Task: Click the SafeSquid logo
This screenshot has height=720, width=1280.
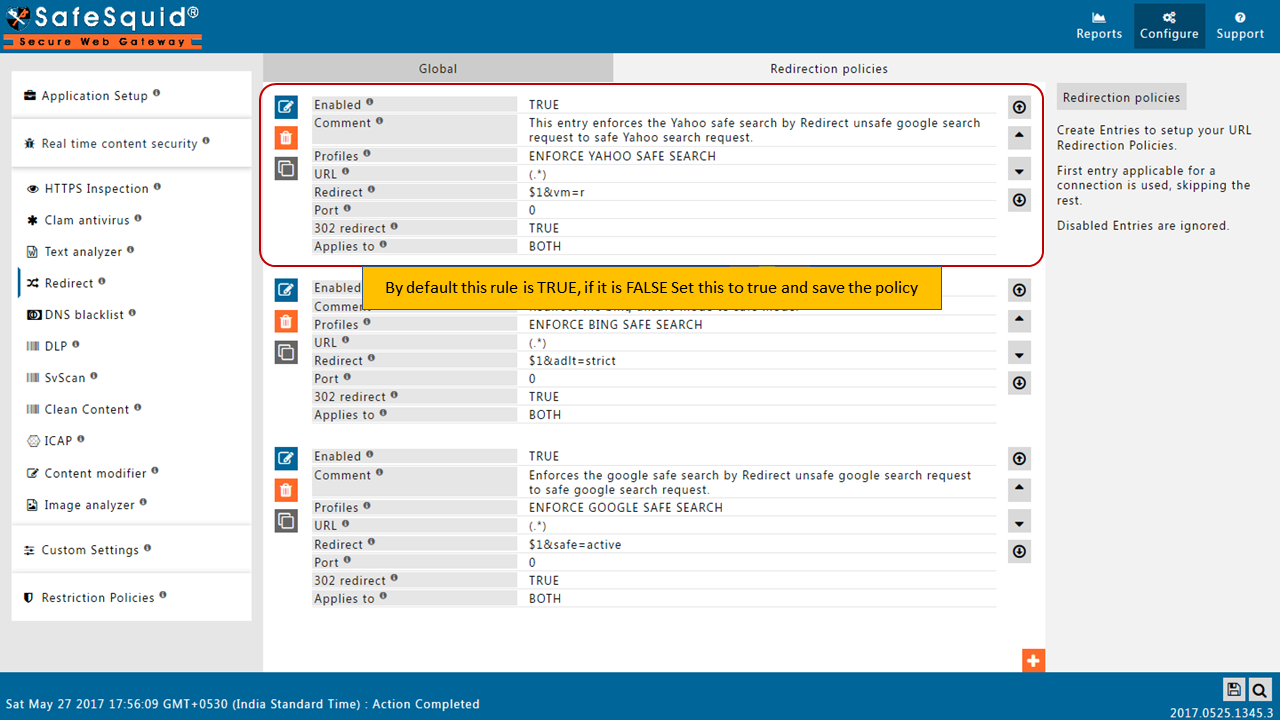Action: pos(101,26)
